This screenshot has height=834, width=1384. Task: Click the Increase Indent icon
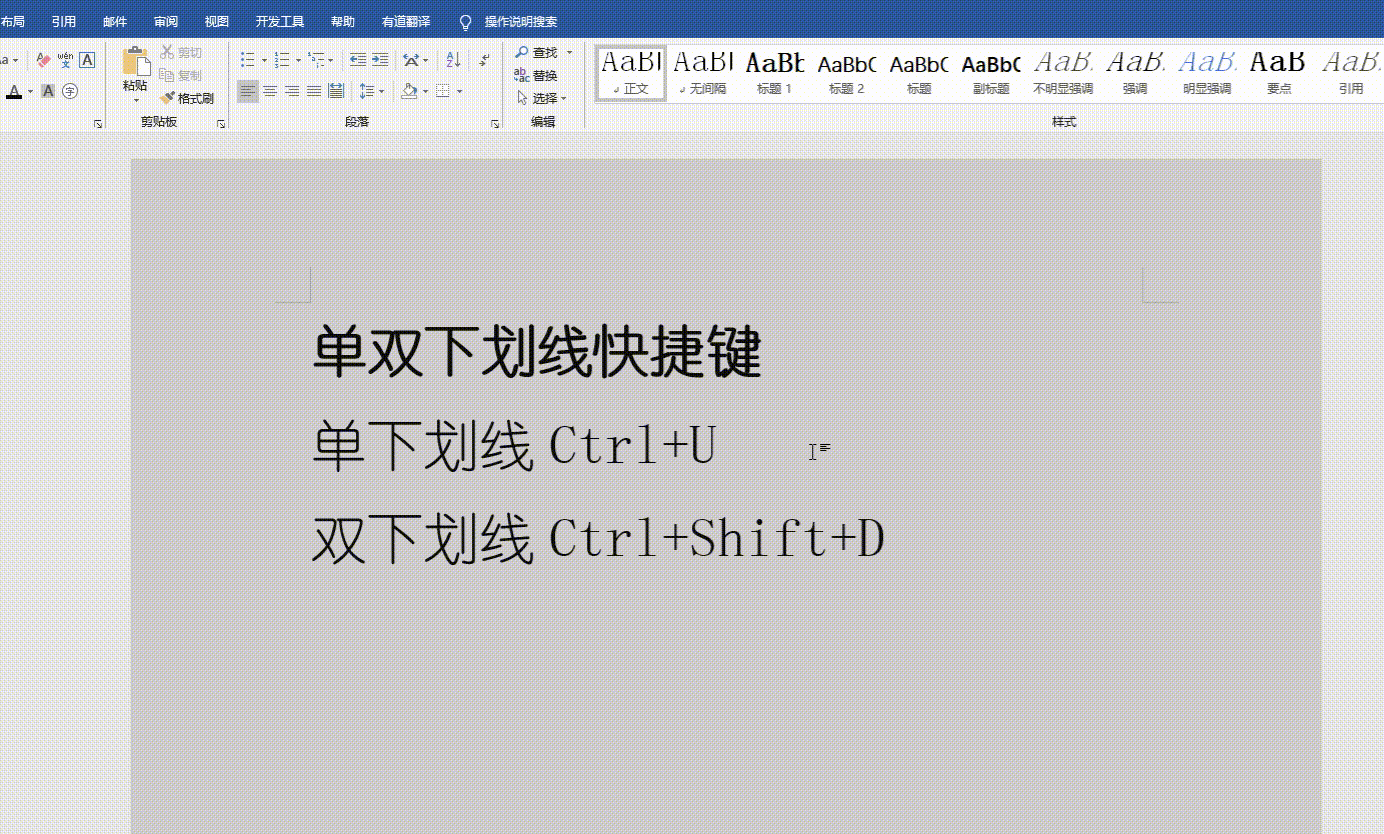tap(382, 59)
